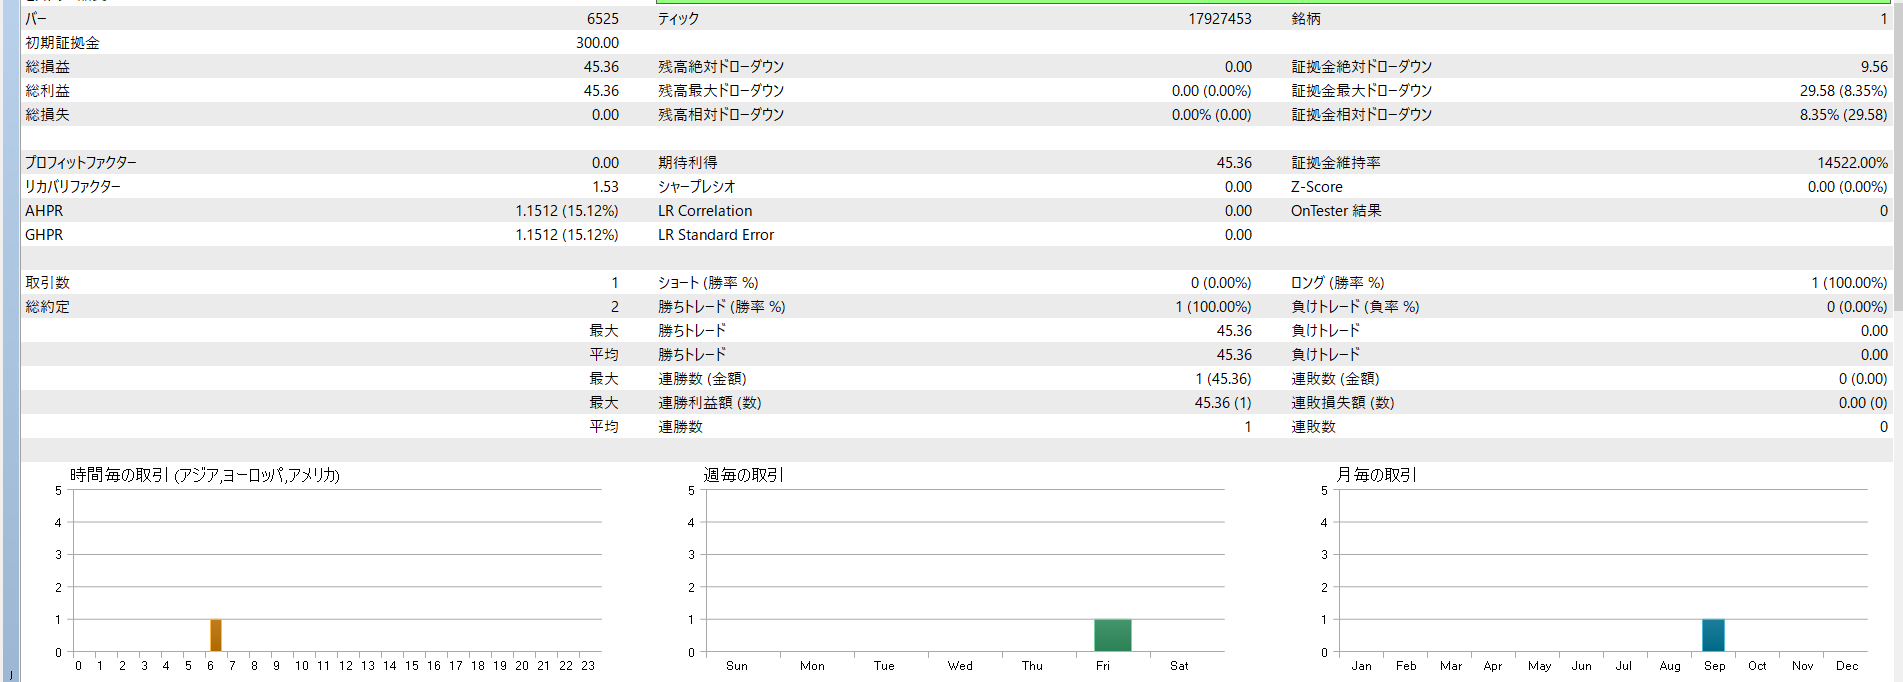Viewport: 1903px width, 682px height.
Task: Click the 証拠金維持率 value 14522.00%
Action: (x=1852, y=163)
